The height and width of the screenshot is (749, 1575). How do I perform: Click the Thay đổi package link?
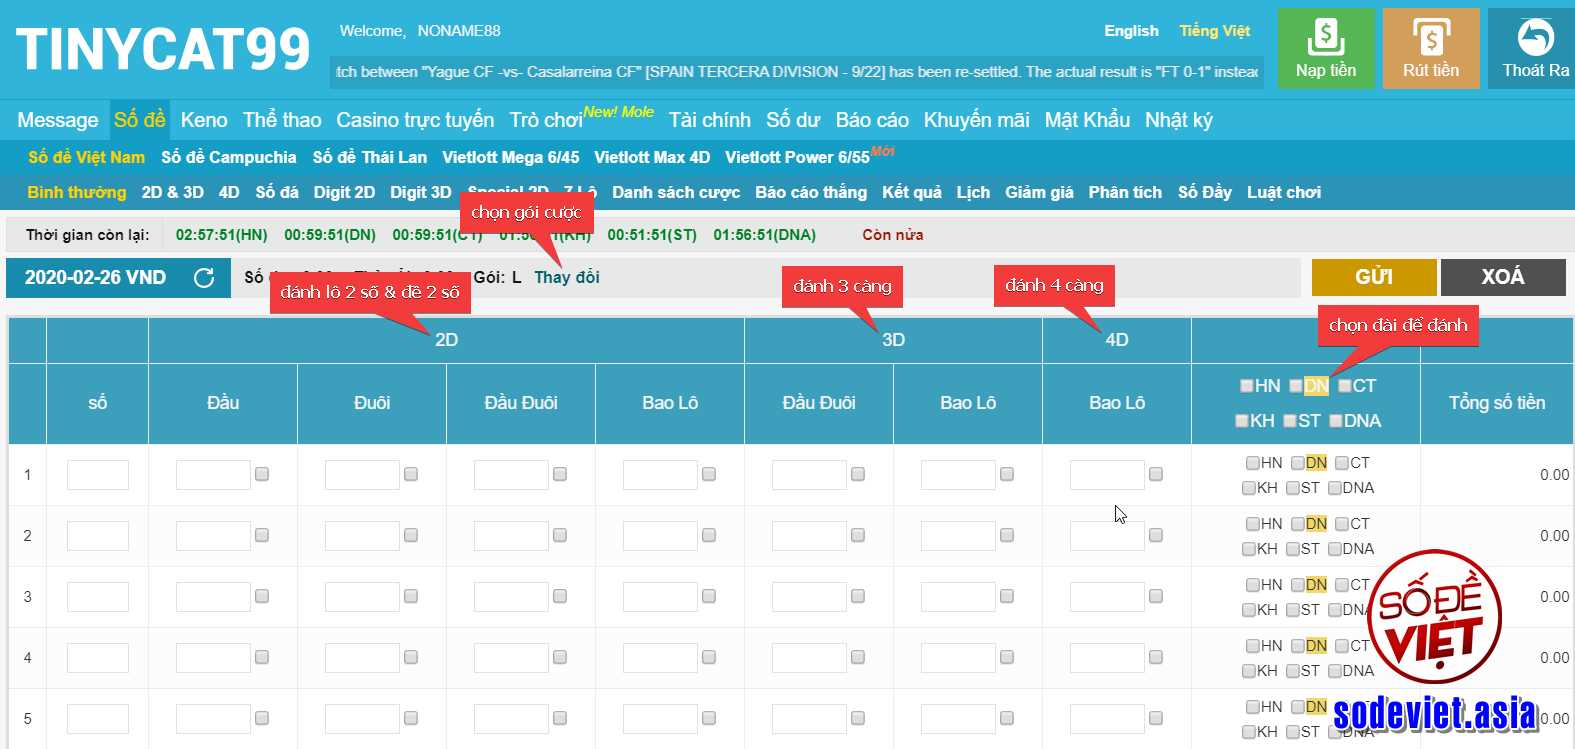click(x=567, y=277)
